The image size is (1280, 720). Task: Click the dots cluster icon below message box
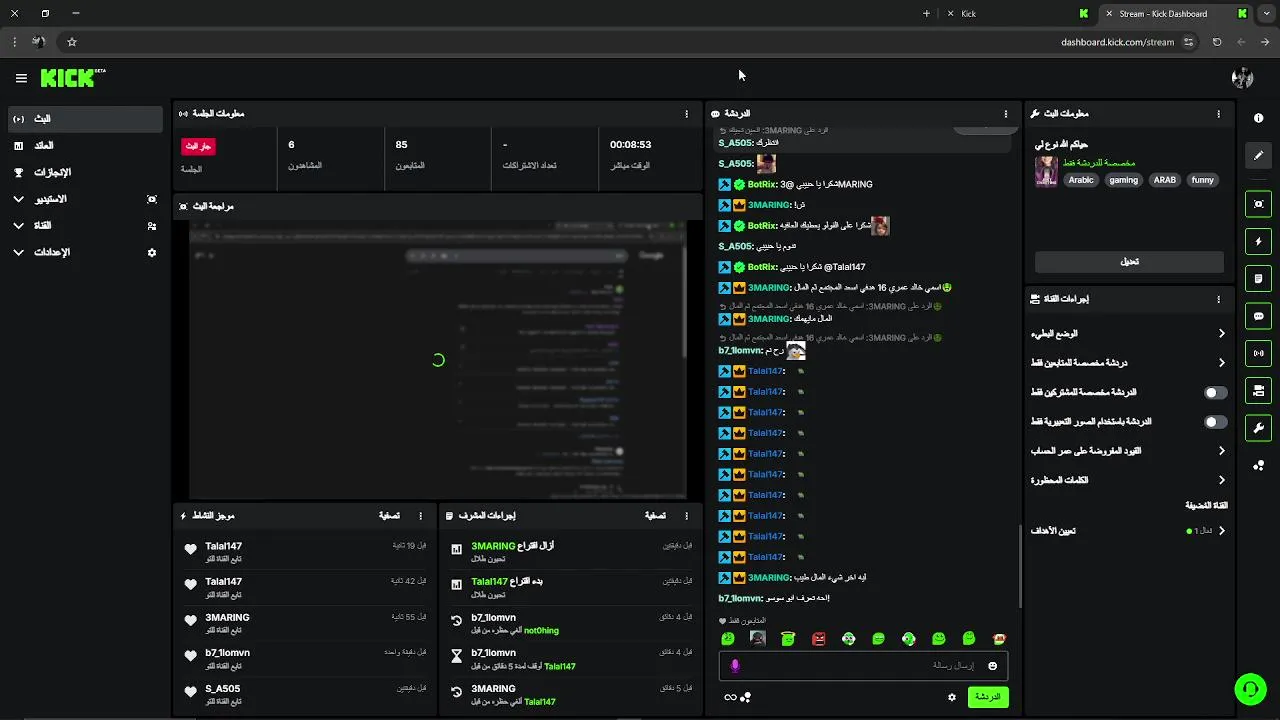(746, 697)
